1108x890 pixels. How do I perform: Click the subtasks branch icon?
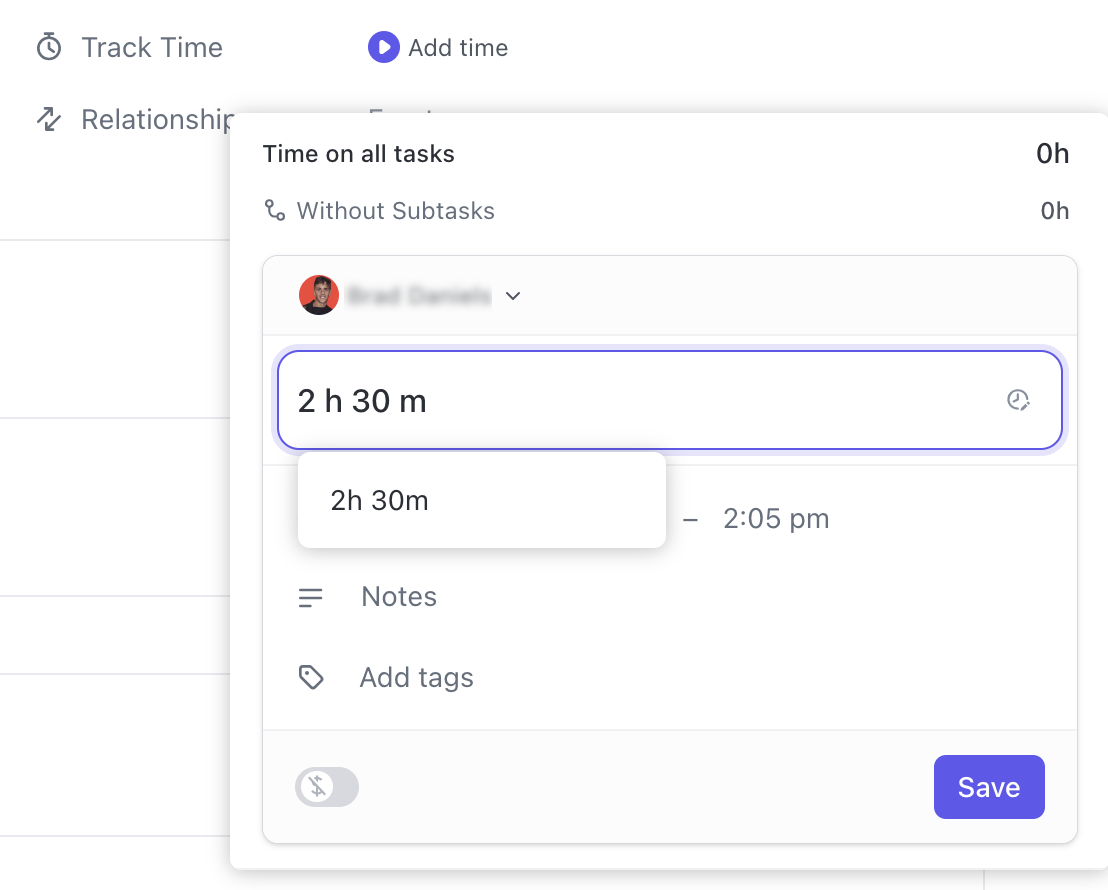point(274,211)
